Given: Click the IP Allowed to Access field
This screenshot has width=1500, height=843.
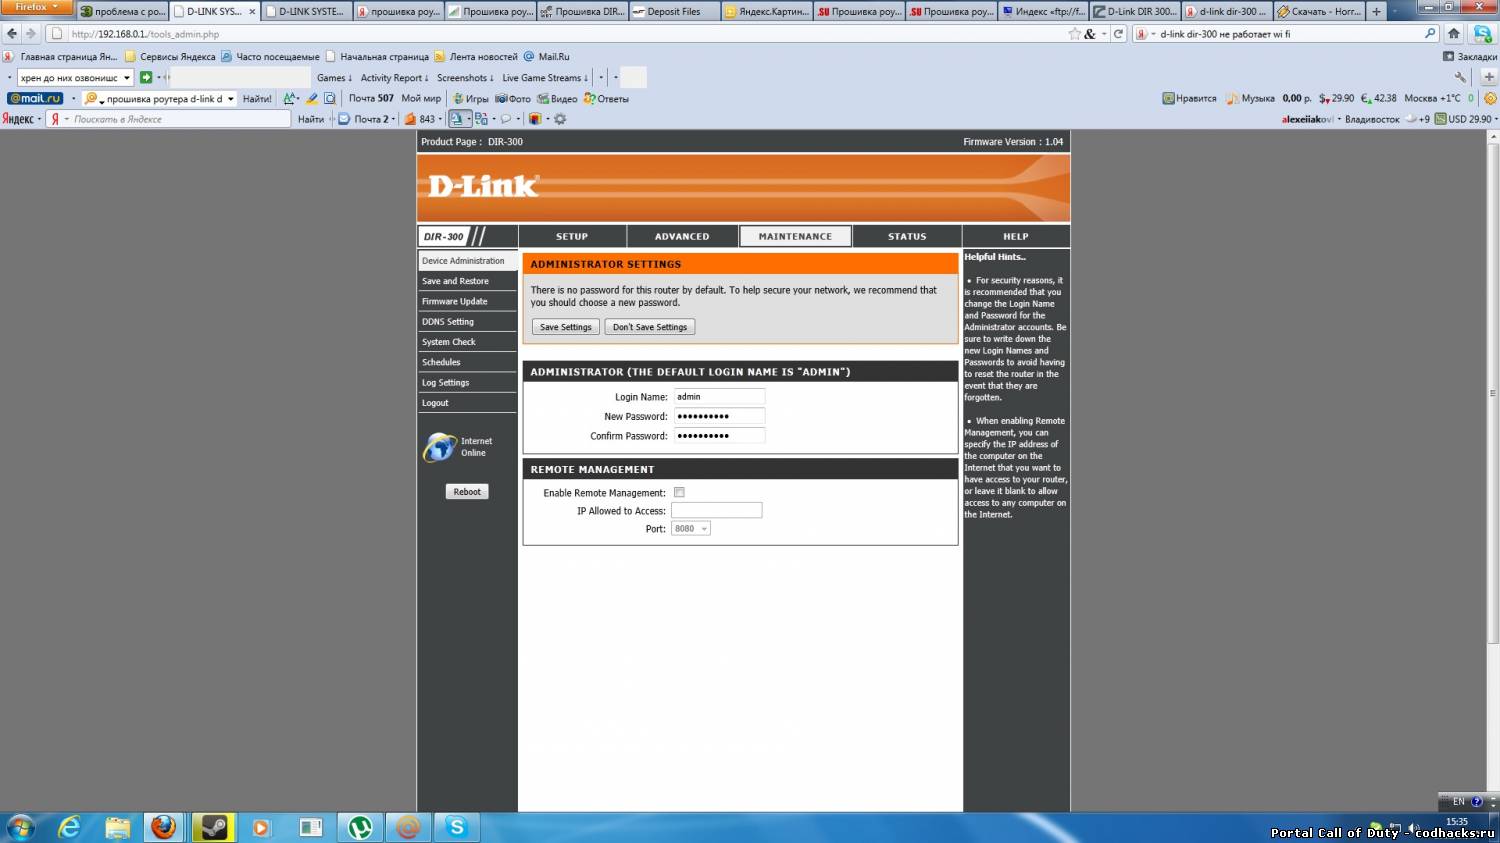Looking at the screenshot, I should click(x=716, y=510).
